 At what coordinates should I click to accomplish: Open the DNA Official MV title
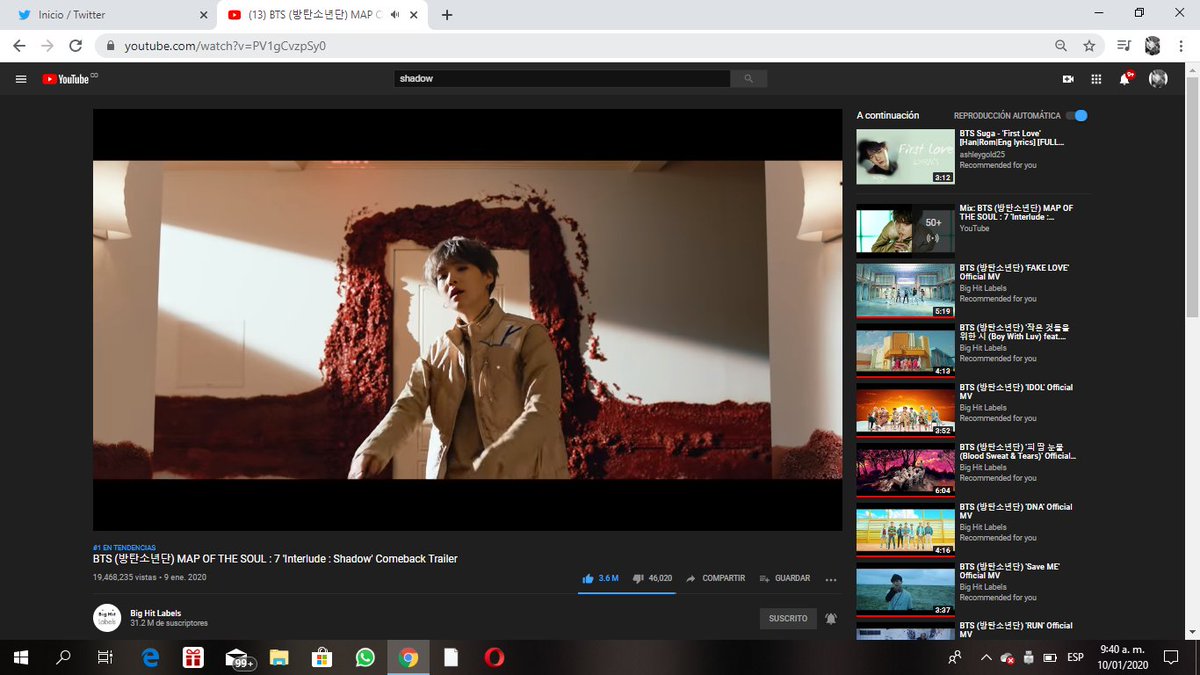(x=1015, y=510)
